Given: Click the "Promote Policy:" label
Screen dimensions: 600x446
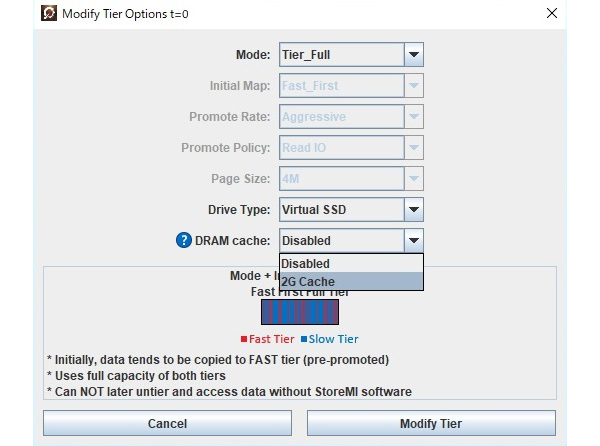Looking at the screenshot, I should tap(225, 148).
